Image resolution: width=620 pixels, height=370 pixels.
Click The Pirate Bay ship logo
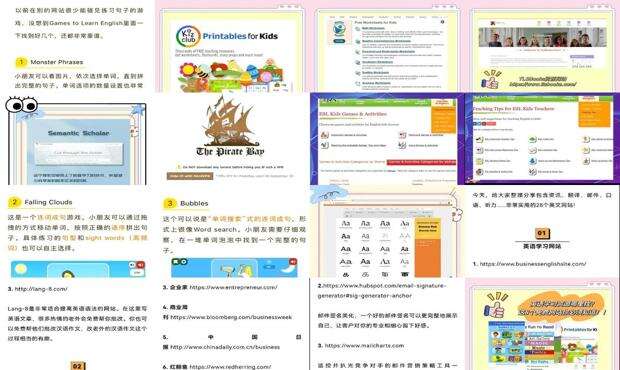230,120
